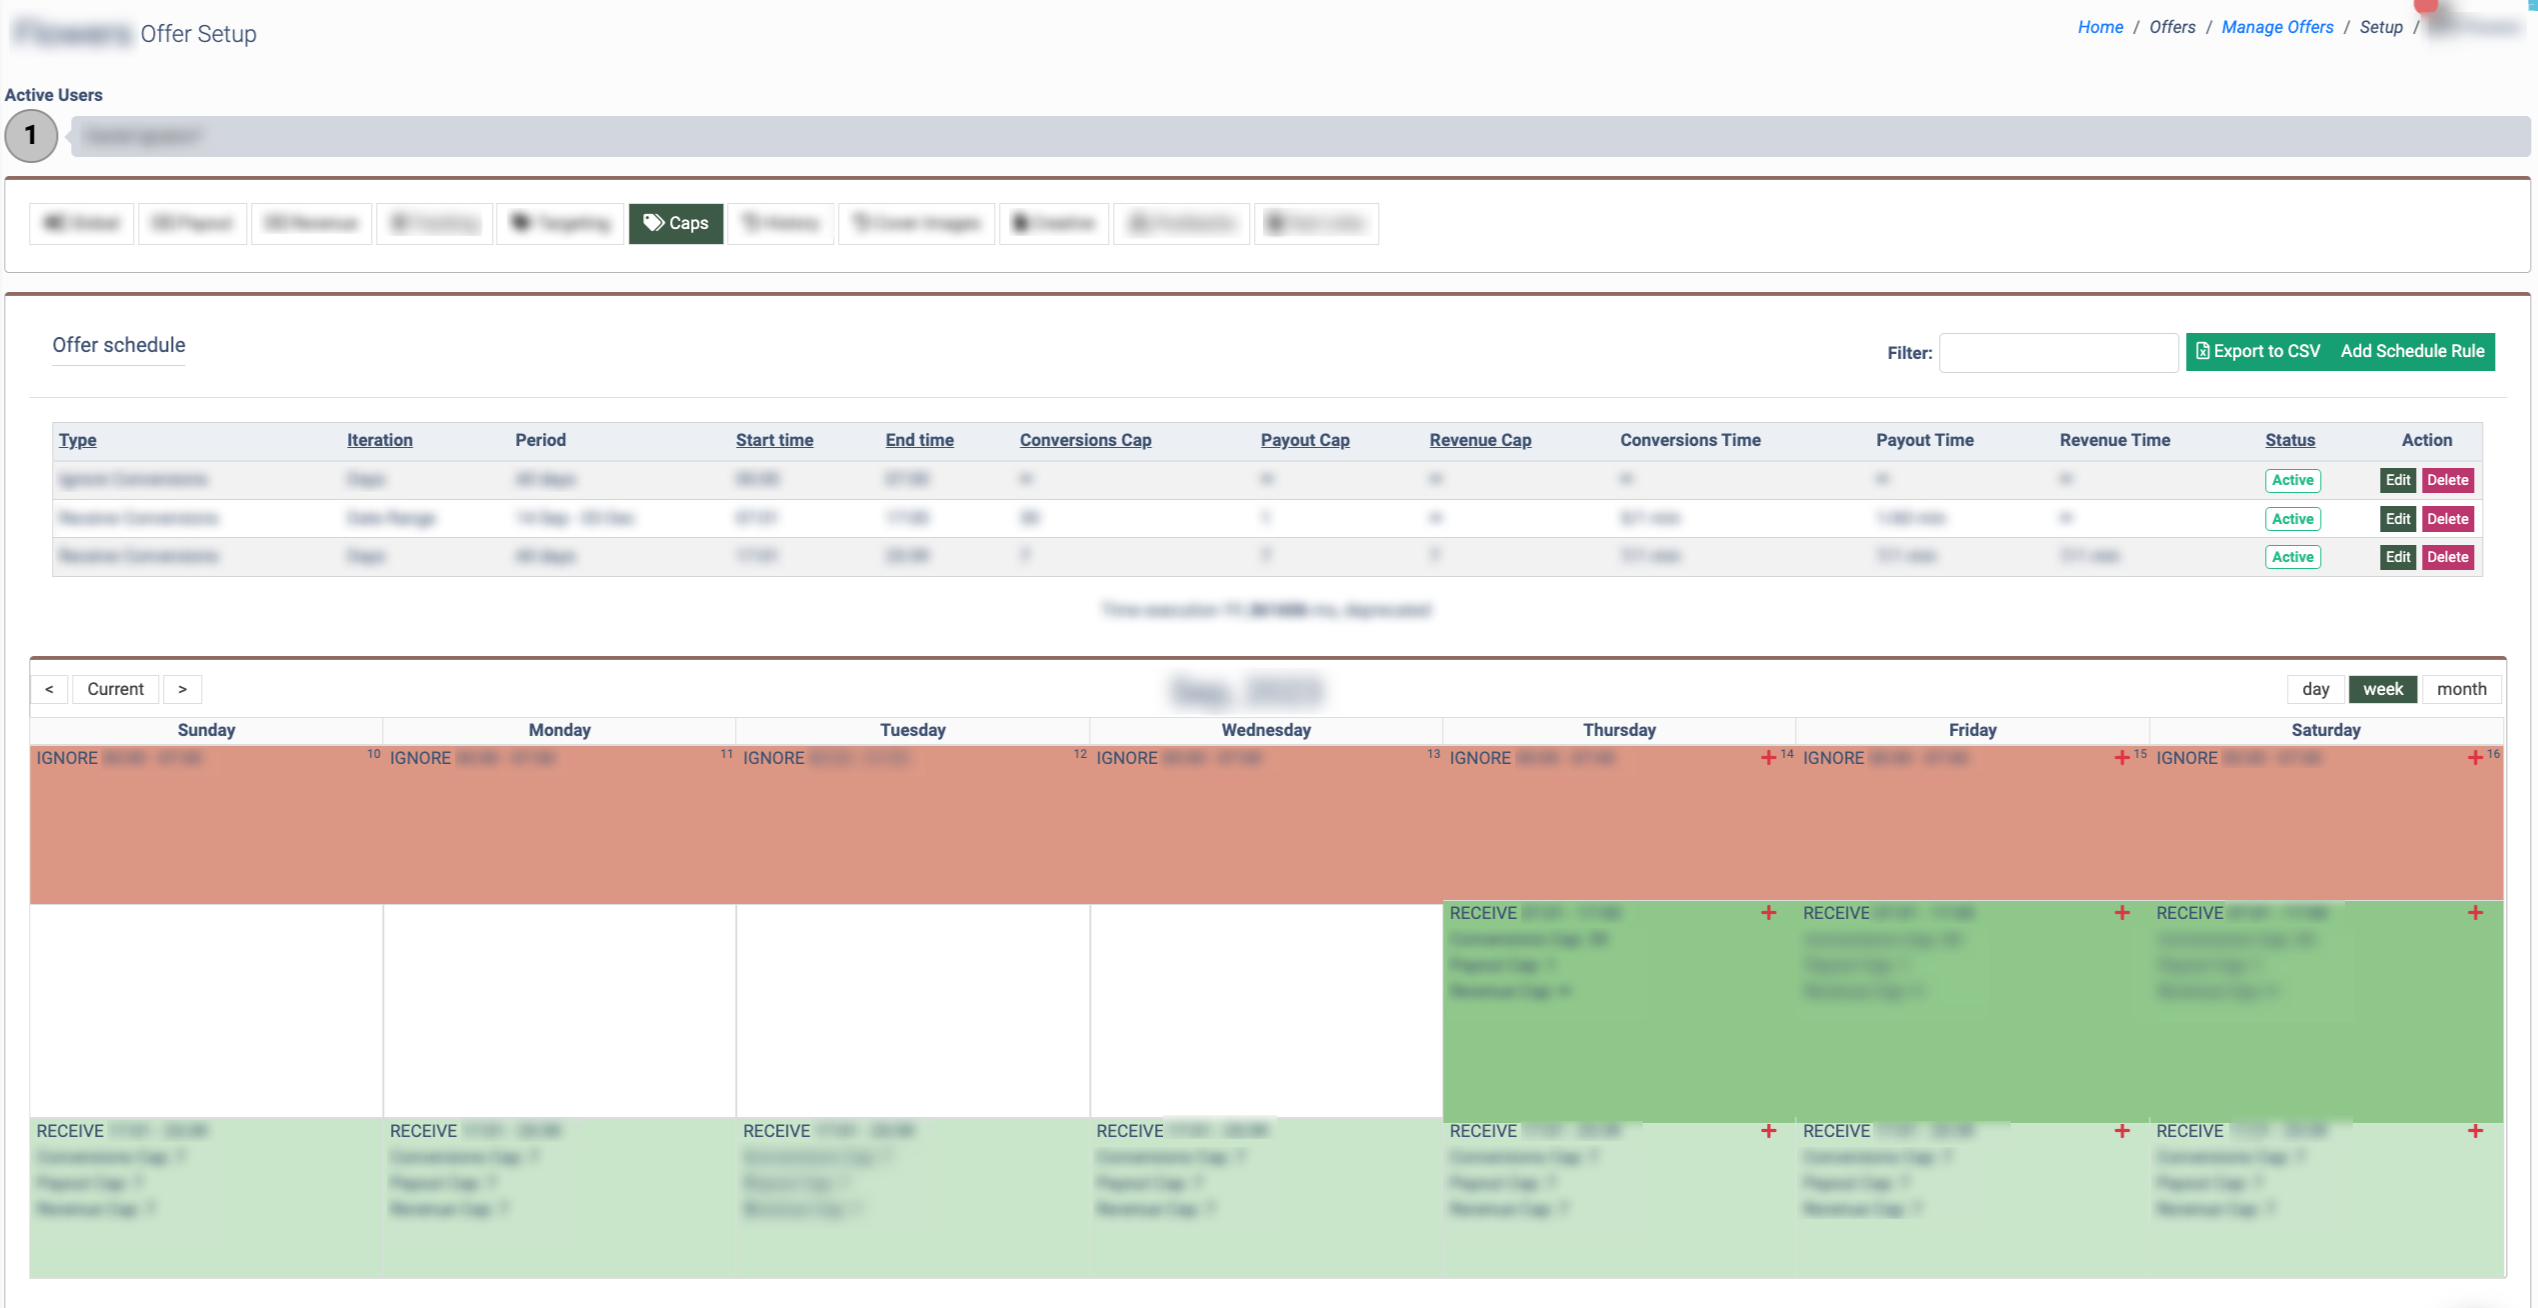Click the plus icon on Thursday's dark green RECEIVE block
Viewport: 2538px width, 1308px height.
[1768, 913]
